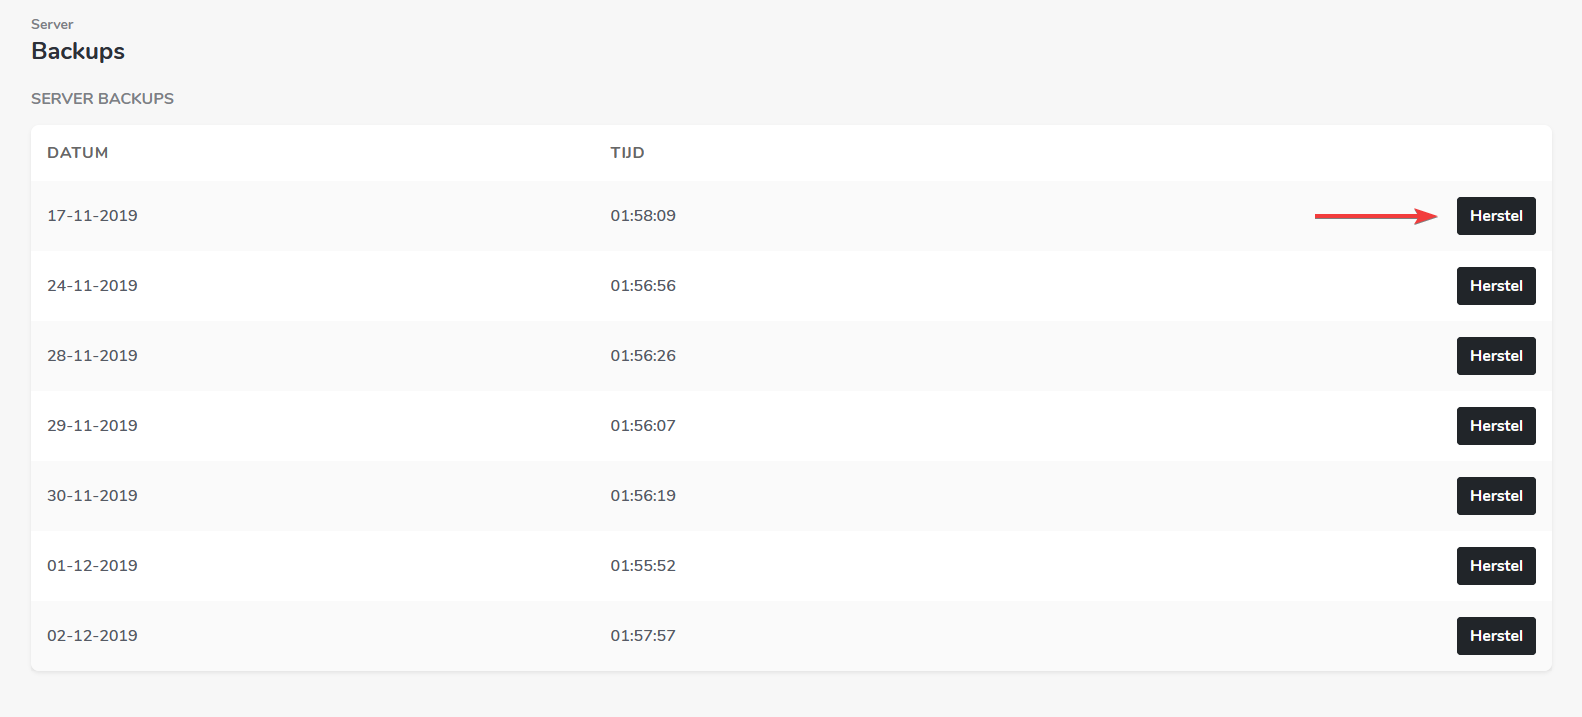Click Herstel for the 17-11-2019 backup
Image resolution: width=1582 pixels, height=717 pixels.
tap(1495, 216)
